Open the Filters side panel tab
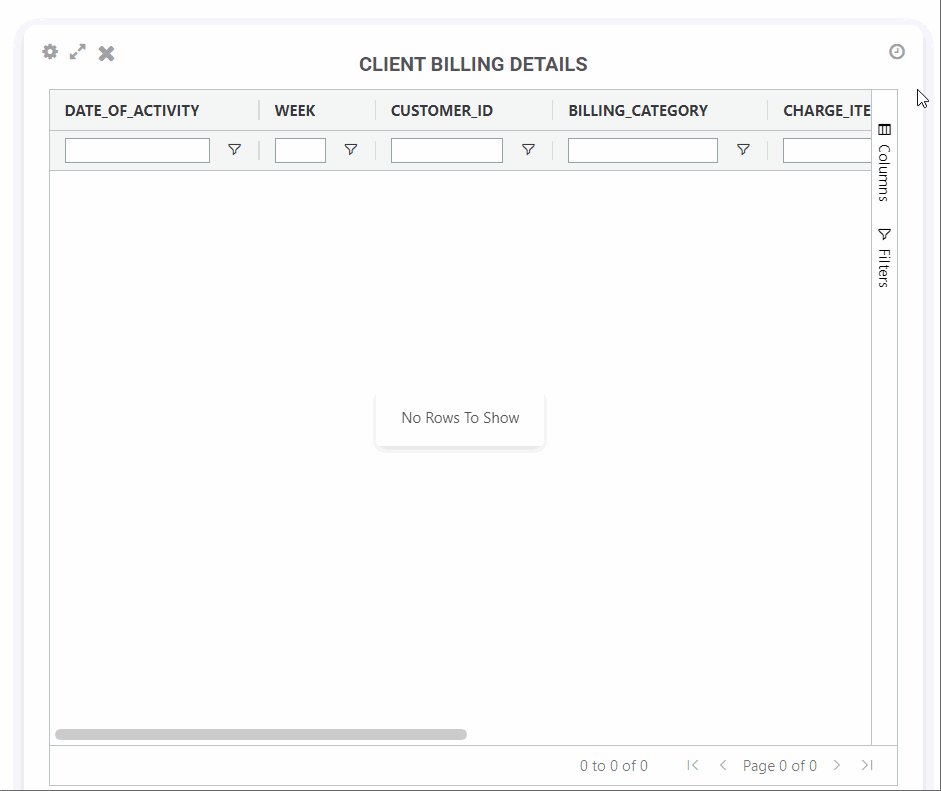 click(884, 257)
